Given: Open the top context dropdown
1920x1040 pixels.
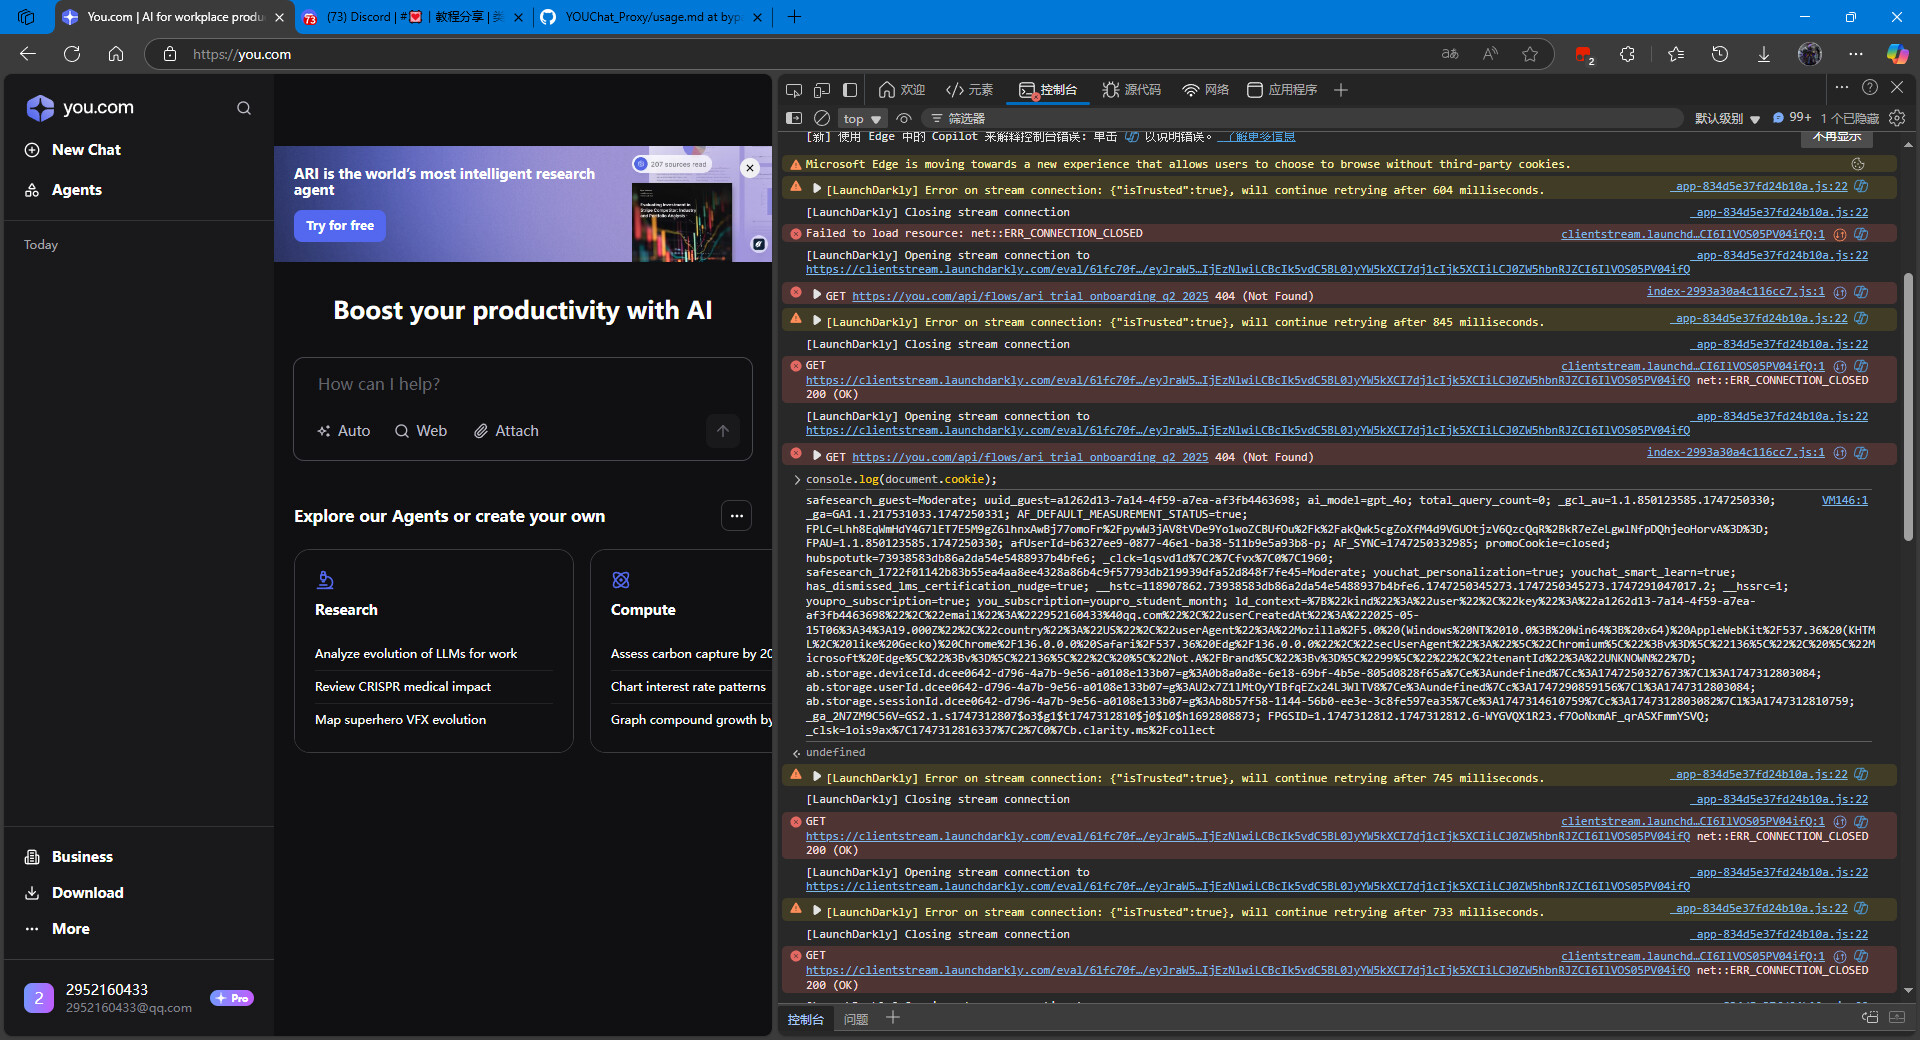Looking at the screenshot, I should [x=862, y=118].
